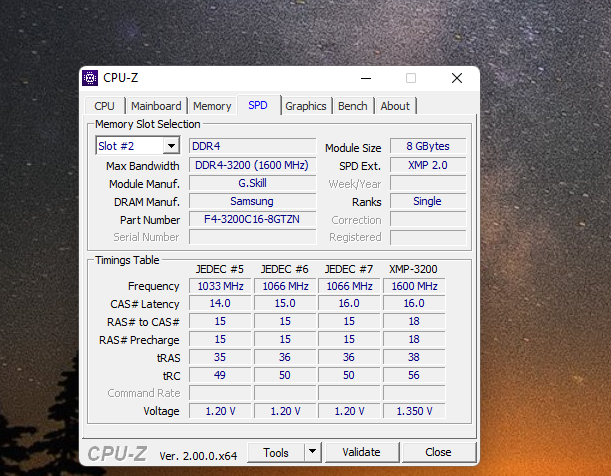Switch to the Graphics tab
Screen dimensions: 611x476
click(306, 106)
